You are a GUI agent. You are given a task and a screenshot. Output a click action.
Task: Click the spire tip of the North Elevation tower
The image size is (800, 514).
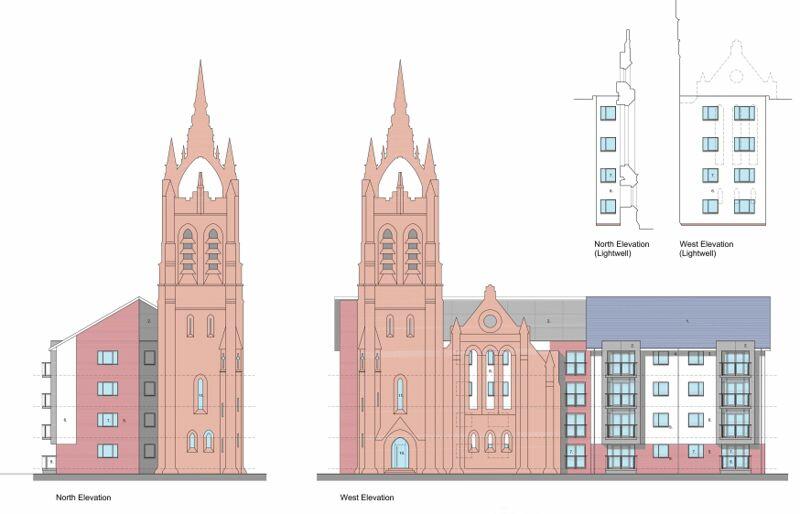pyautogui.click(x=200, y=64)
